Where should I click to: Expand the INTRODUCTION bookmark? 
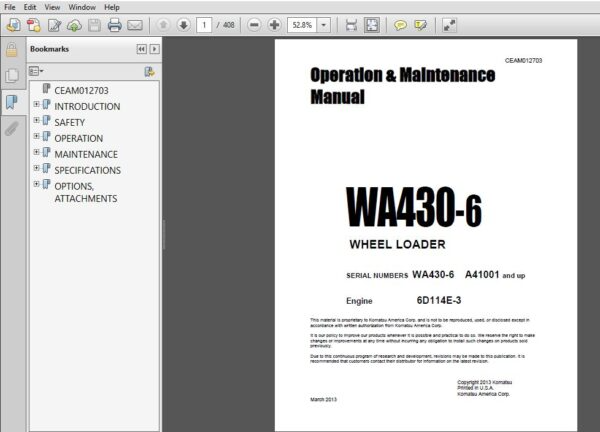[36, 104]
